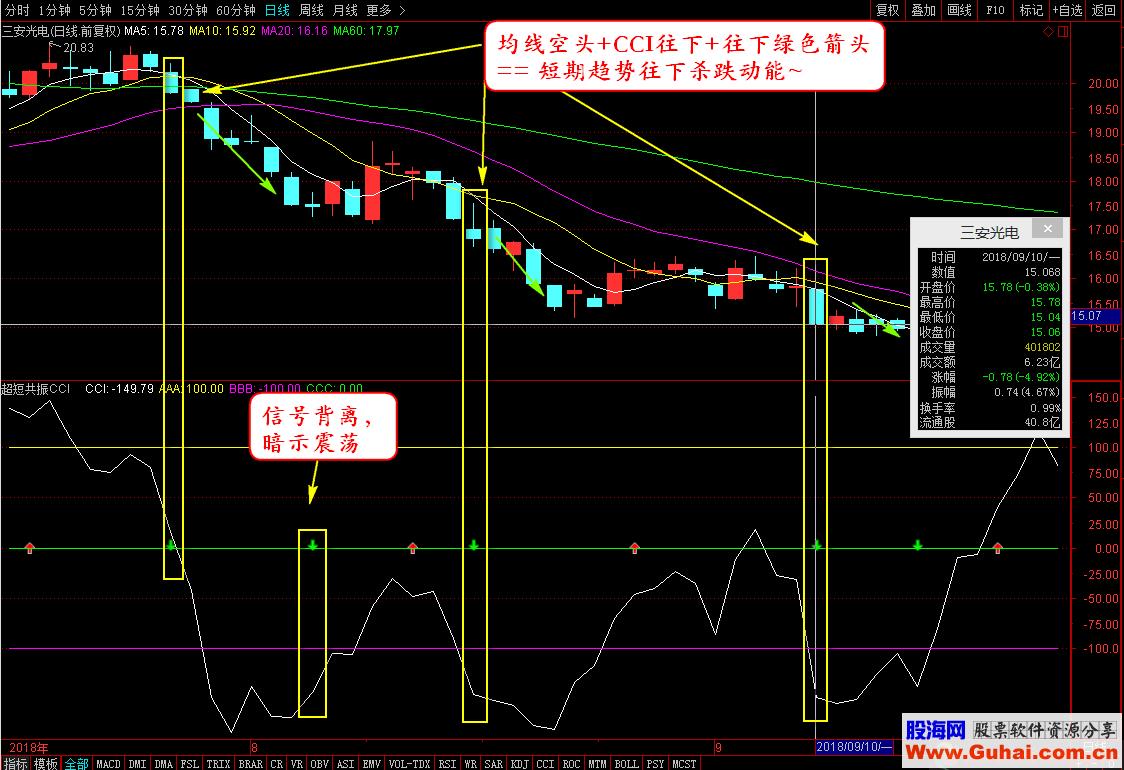Select the 5分钟 period tab
Screen dimensions: 1124x770
tap(95, 10)
